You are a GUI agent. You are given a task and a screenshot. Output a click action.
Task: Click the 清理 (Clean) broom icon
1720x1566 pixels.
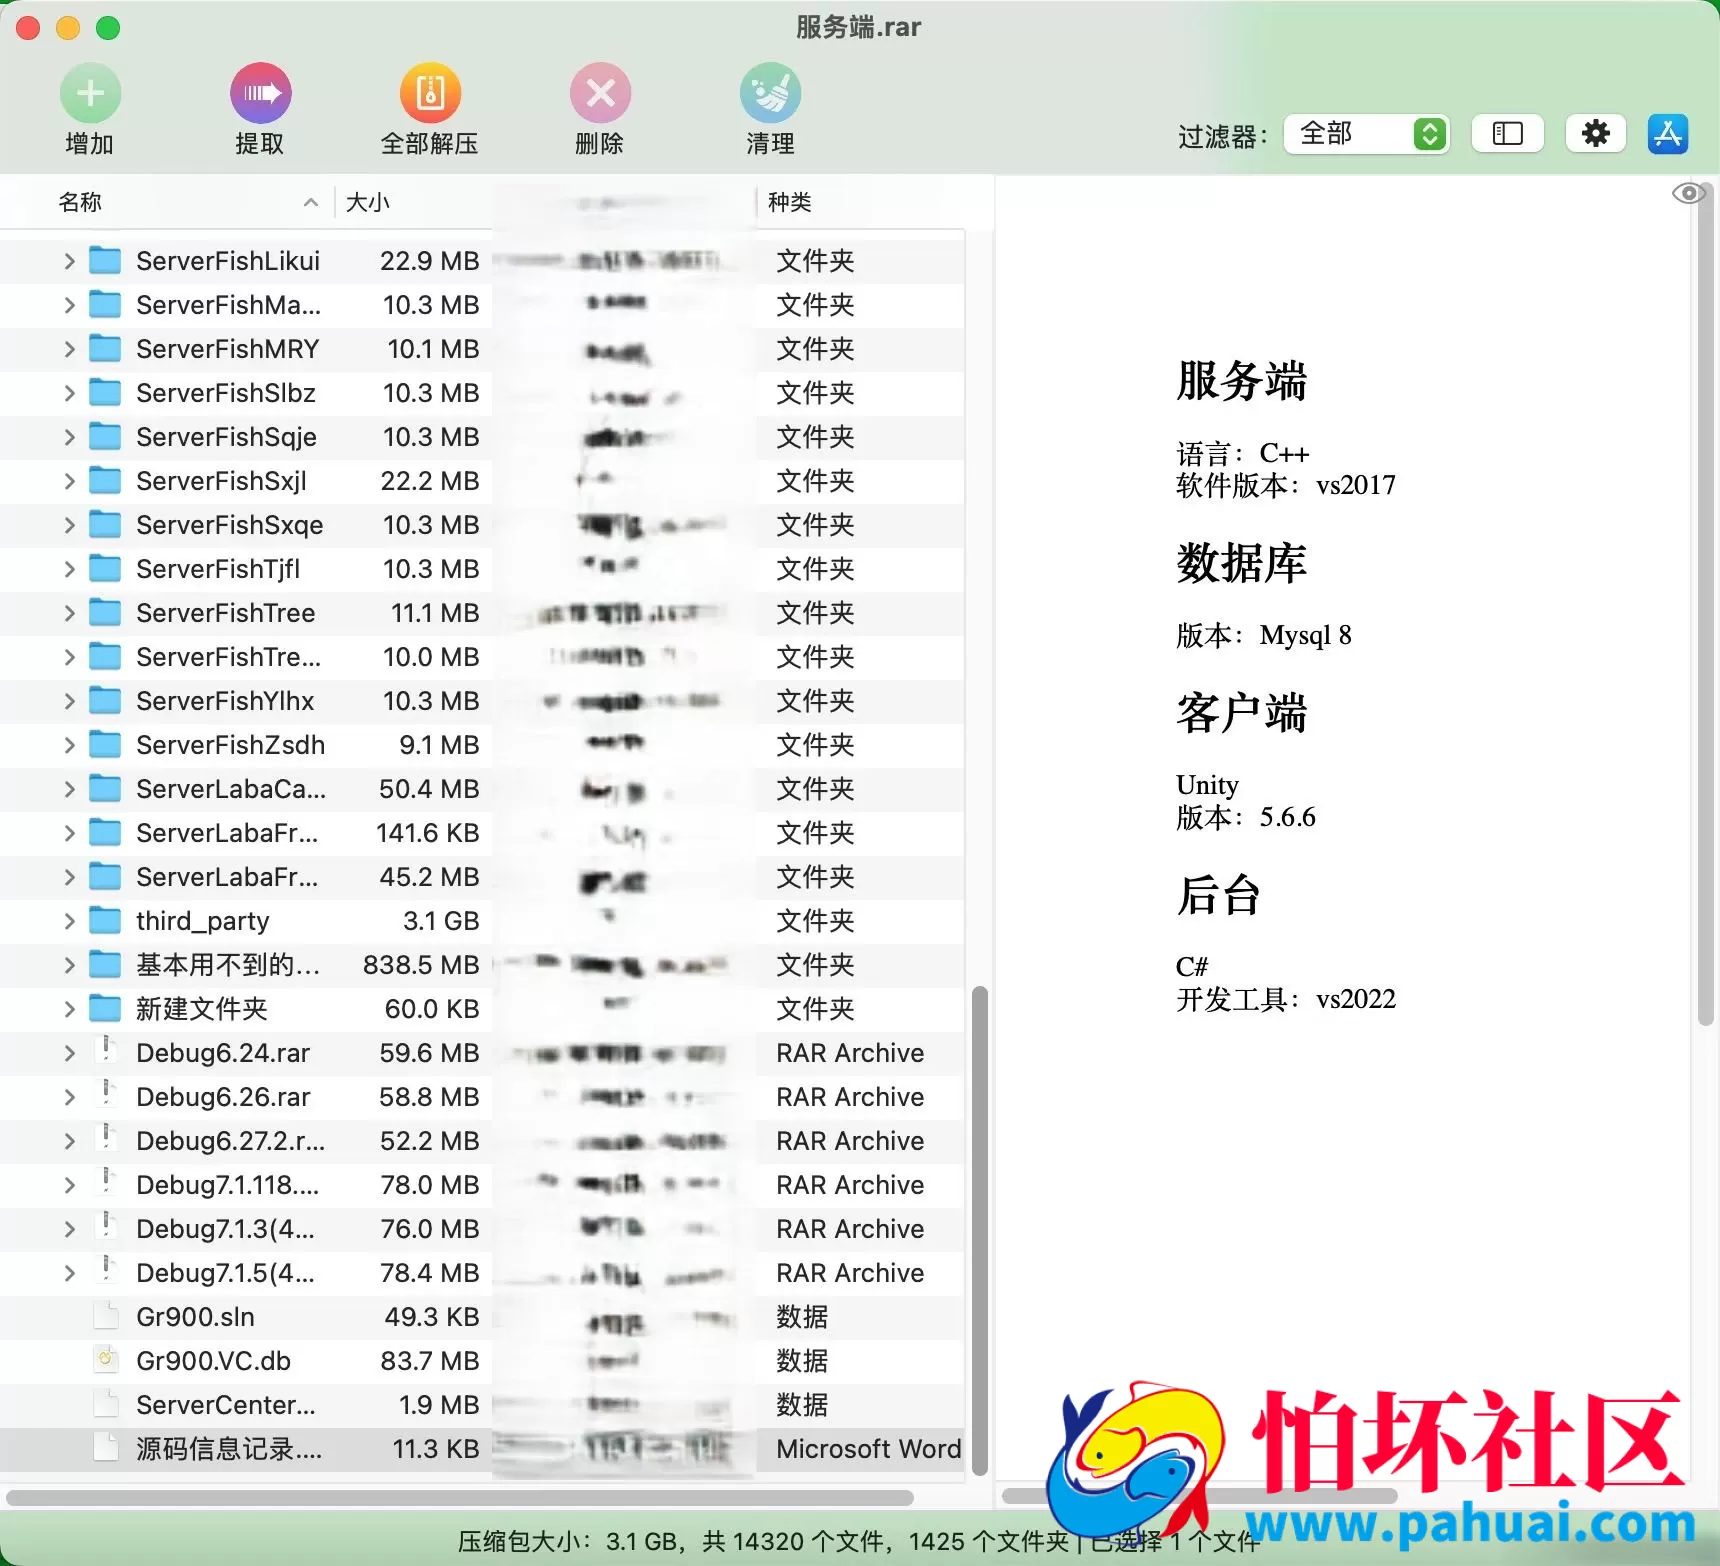770,93
